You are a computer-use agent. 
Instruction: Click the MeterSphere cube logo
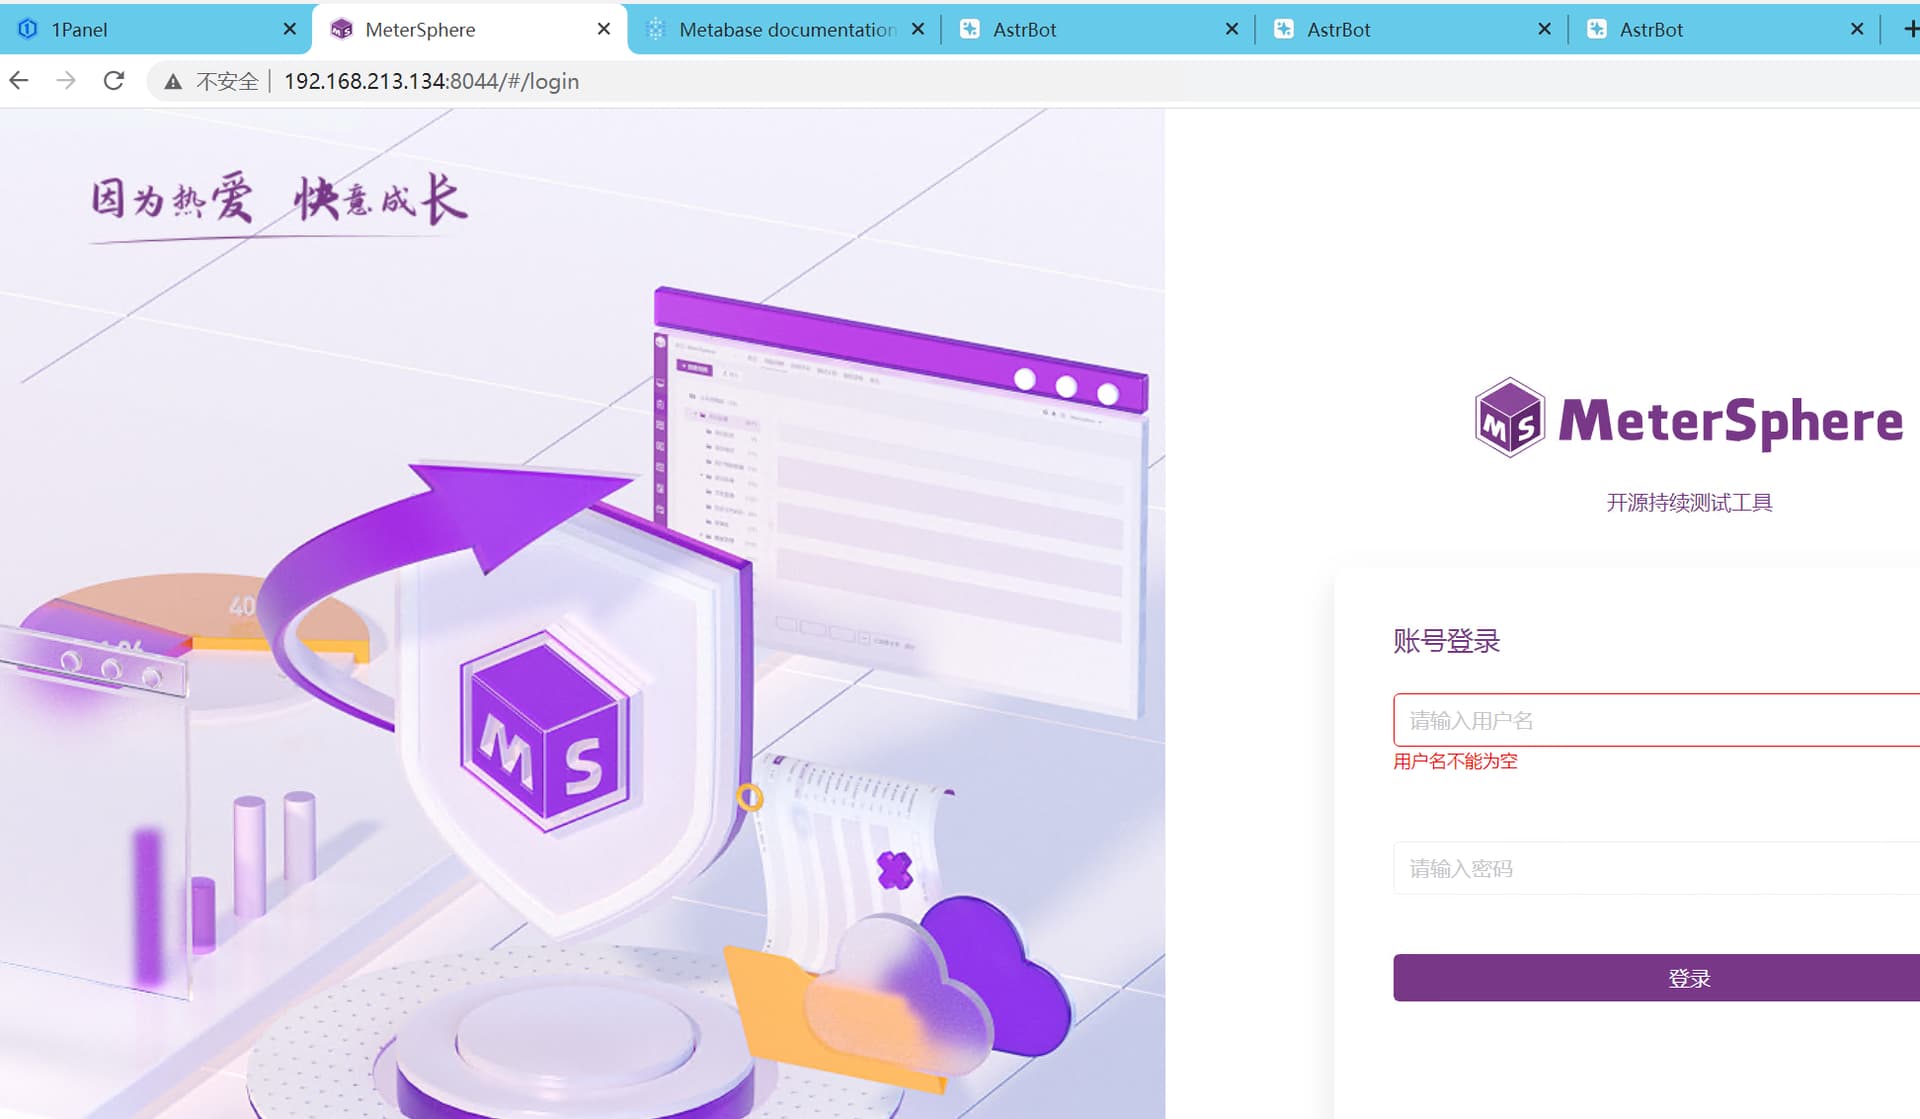point(1509,419)
